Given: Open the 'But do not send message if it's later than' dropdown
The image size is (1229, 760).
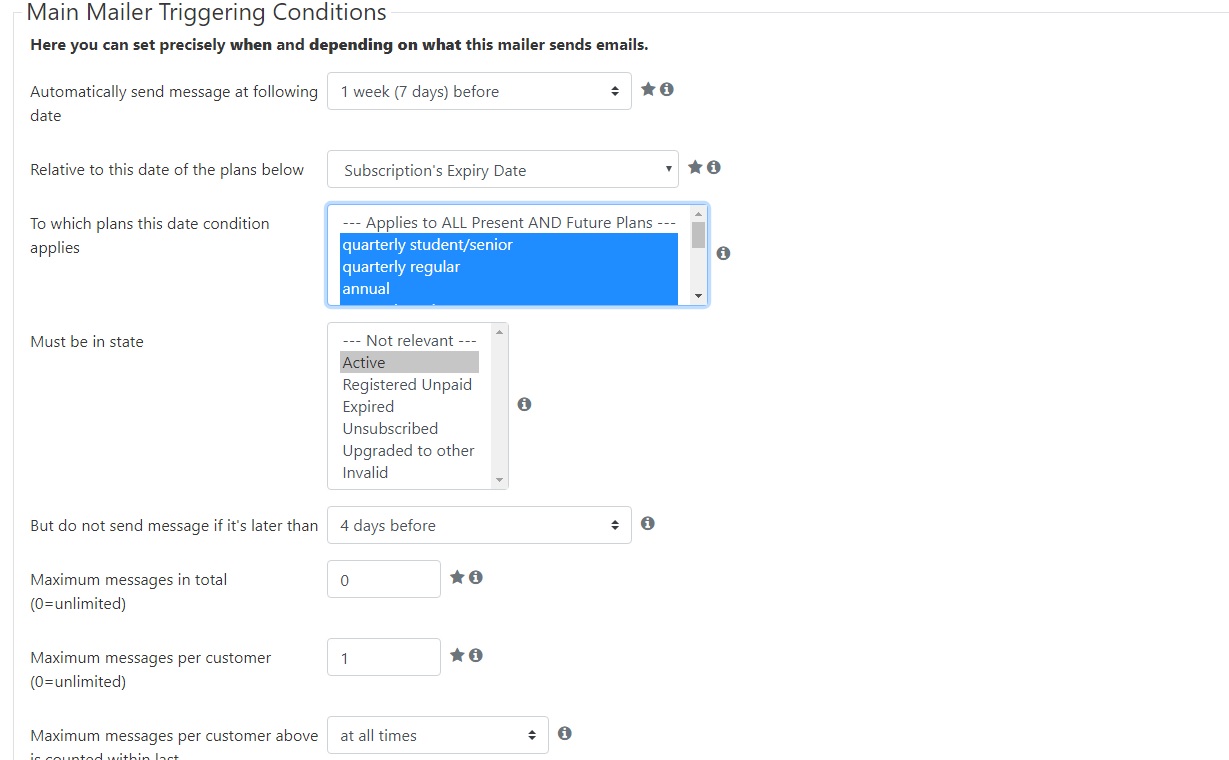Looking at the screenshot, I should [x=479, y=525].
